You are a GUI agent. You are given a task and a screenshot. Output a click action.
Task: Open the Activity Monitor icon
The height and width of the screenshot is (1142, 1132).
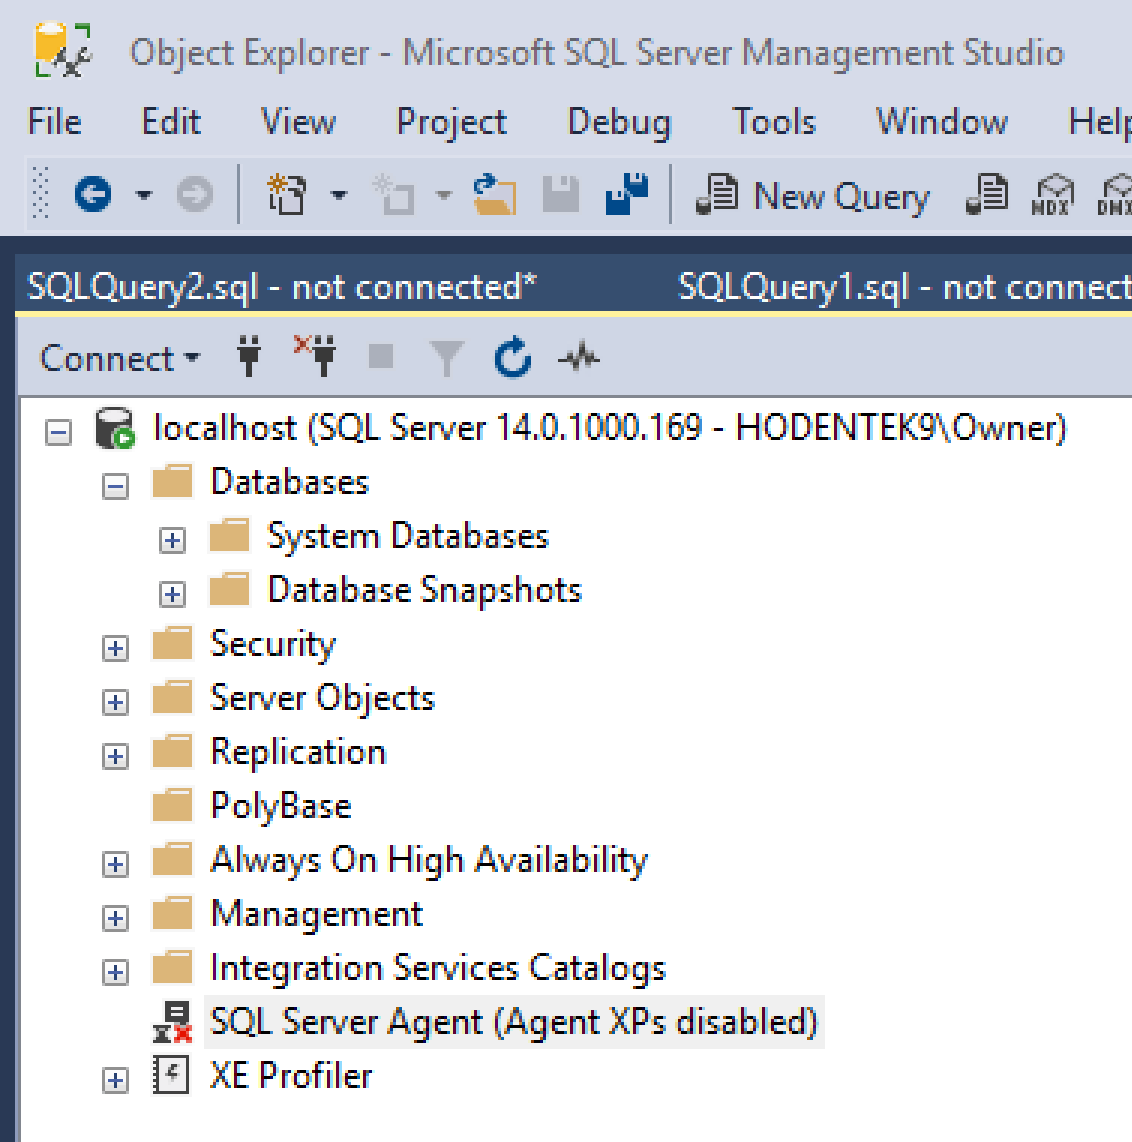click(578, 357)
